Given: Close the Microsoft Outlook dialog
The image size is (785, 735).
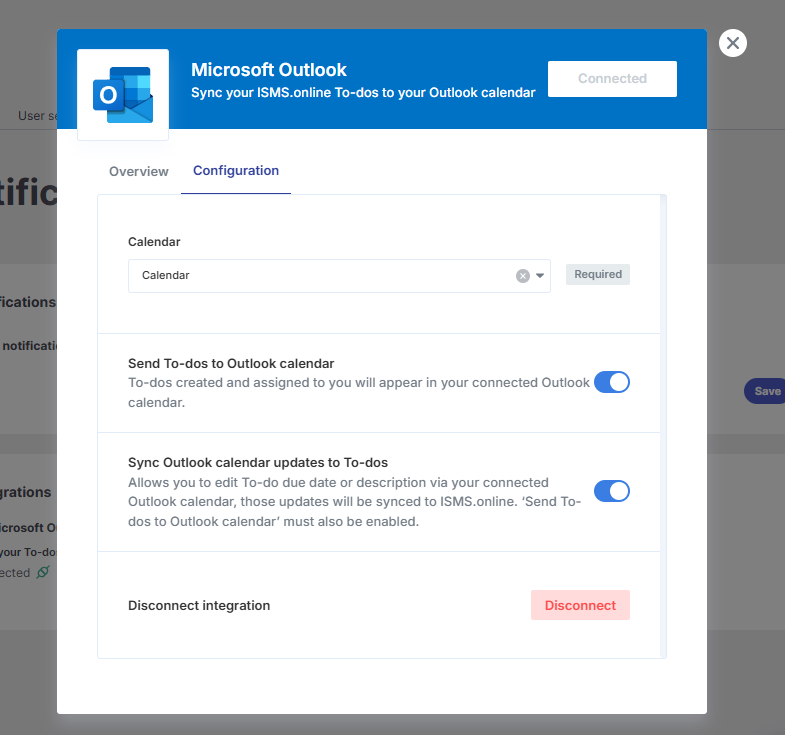Looking at the screenshot, I should pos(733,43).
